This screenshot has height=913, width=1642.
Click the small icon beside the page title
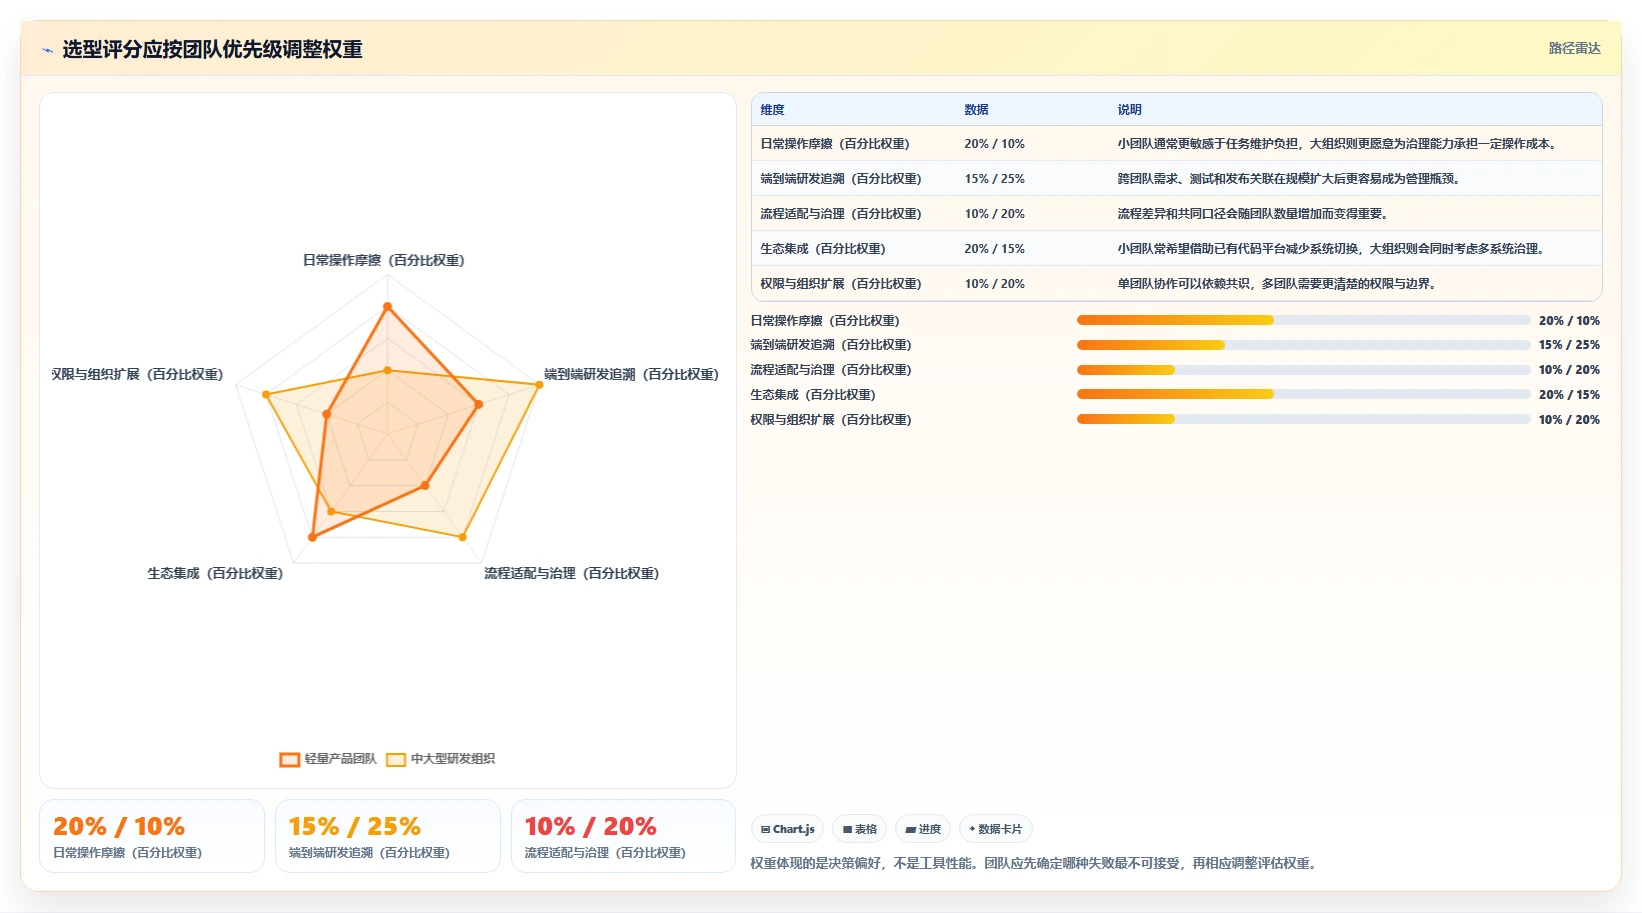(x=47, y=50)
